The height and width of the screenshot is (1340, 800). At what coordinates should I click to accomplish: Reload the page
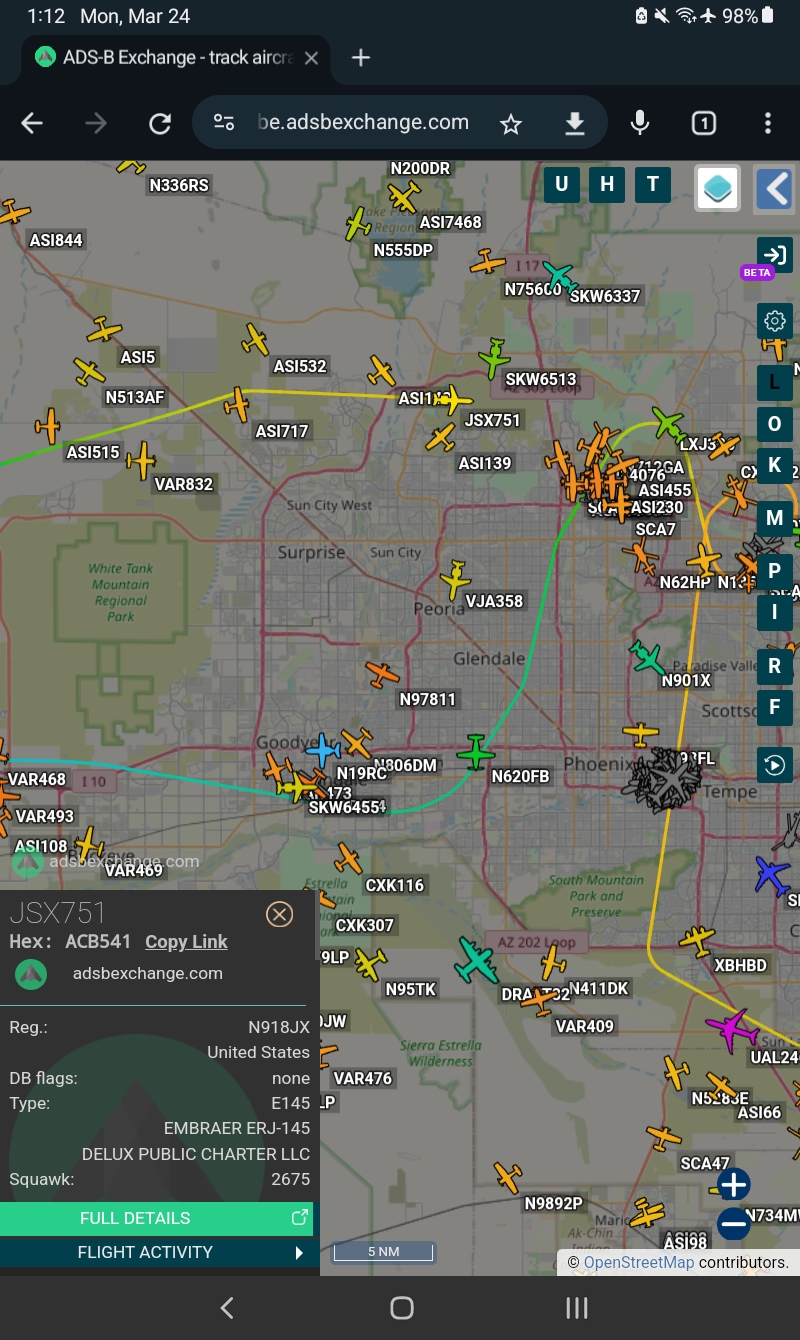pos(160,123)
